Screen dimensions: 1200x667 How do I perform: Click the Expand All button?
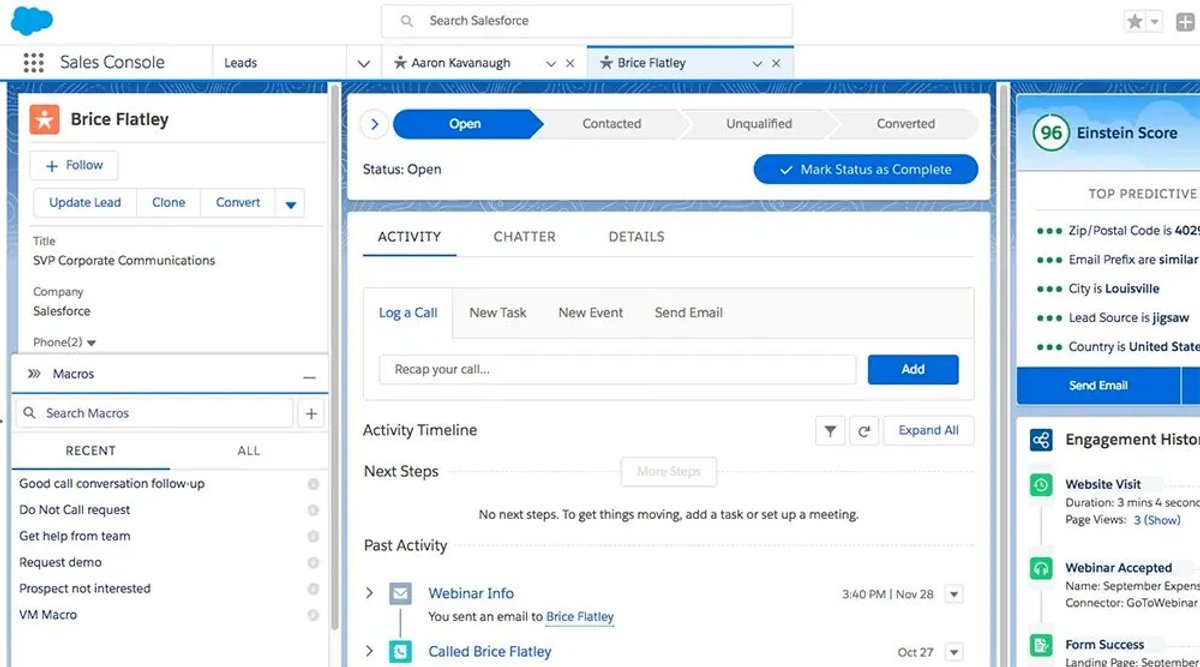tap(928, 431)
